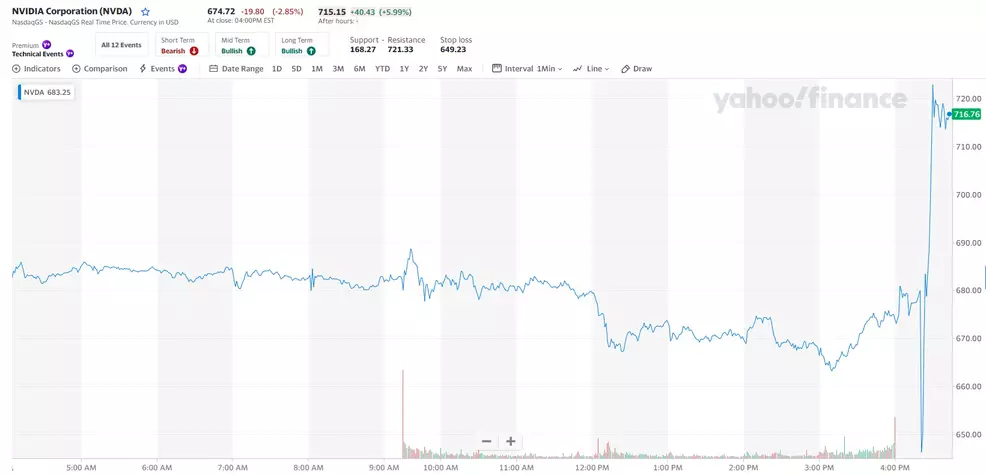Open chart Events lightning option
Viewport: 986px width, 475px height.
tap(163, 69)
